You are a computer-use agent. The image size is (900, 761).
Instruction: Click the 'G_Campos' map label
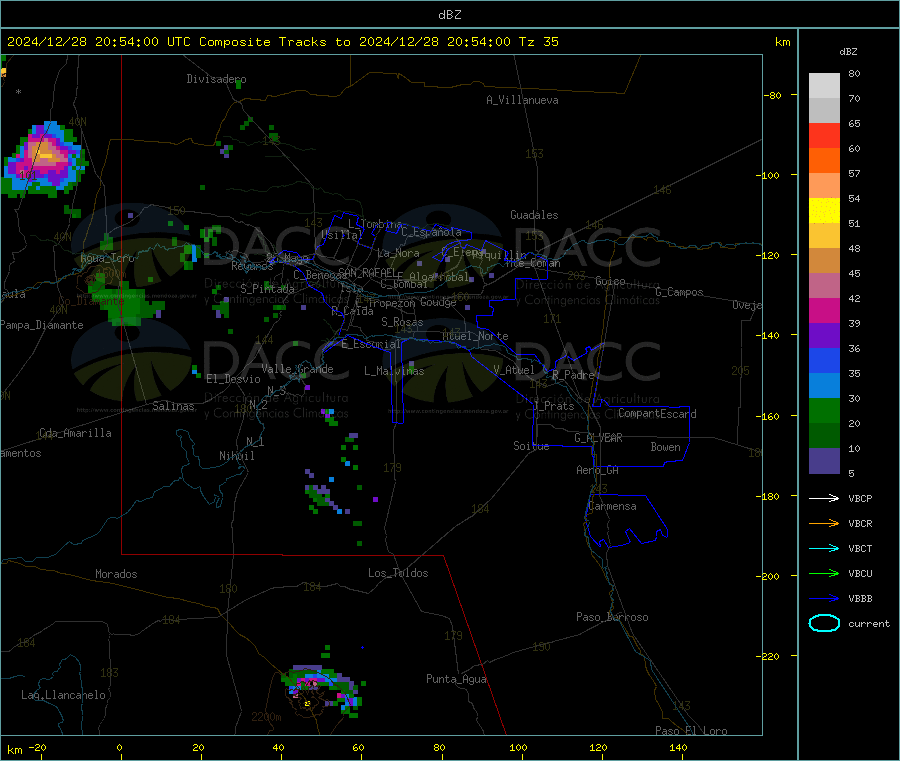[x=680, y=292]
